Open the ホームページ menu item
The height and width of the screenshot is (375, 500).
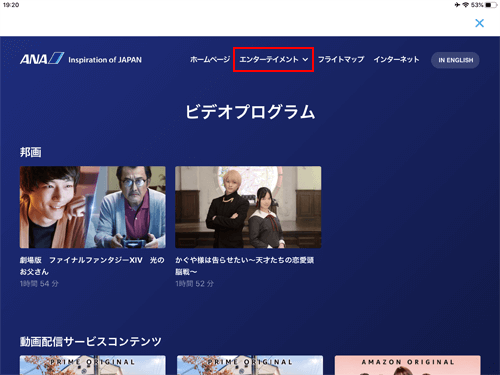coord(210,60)
